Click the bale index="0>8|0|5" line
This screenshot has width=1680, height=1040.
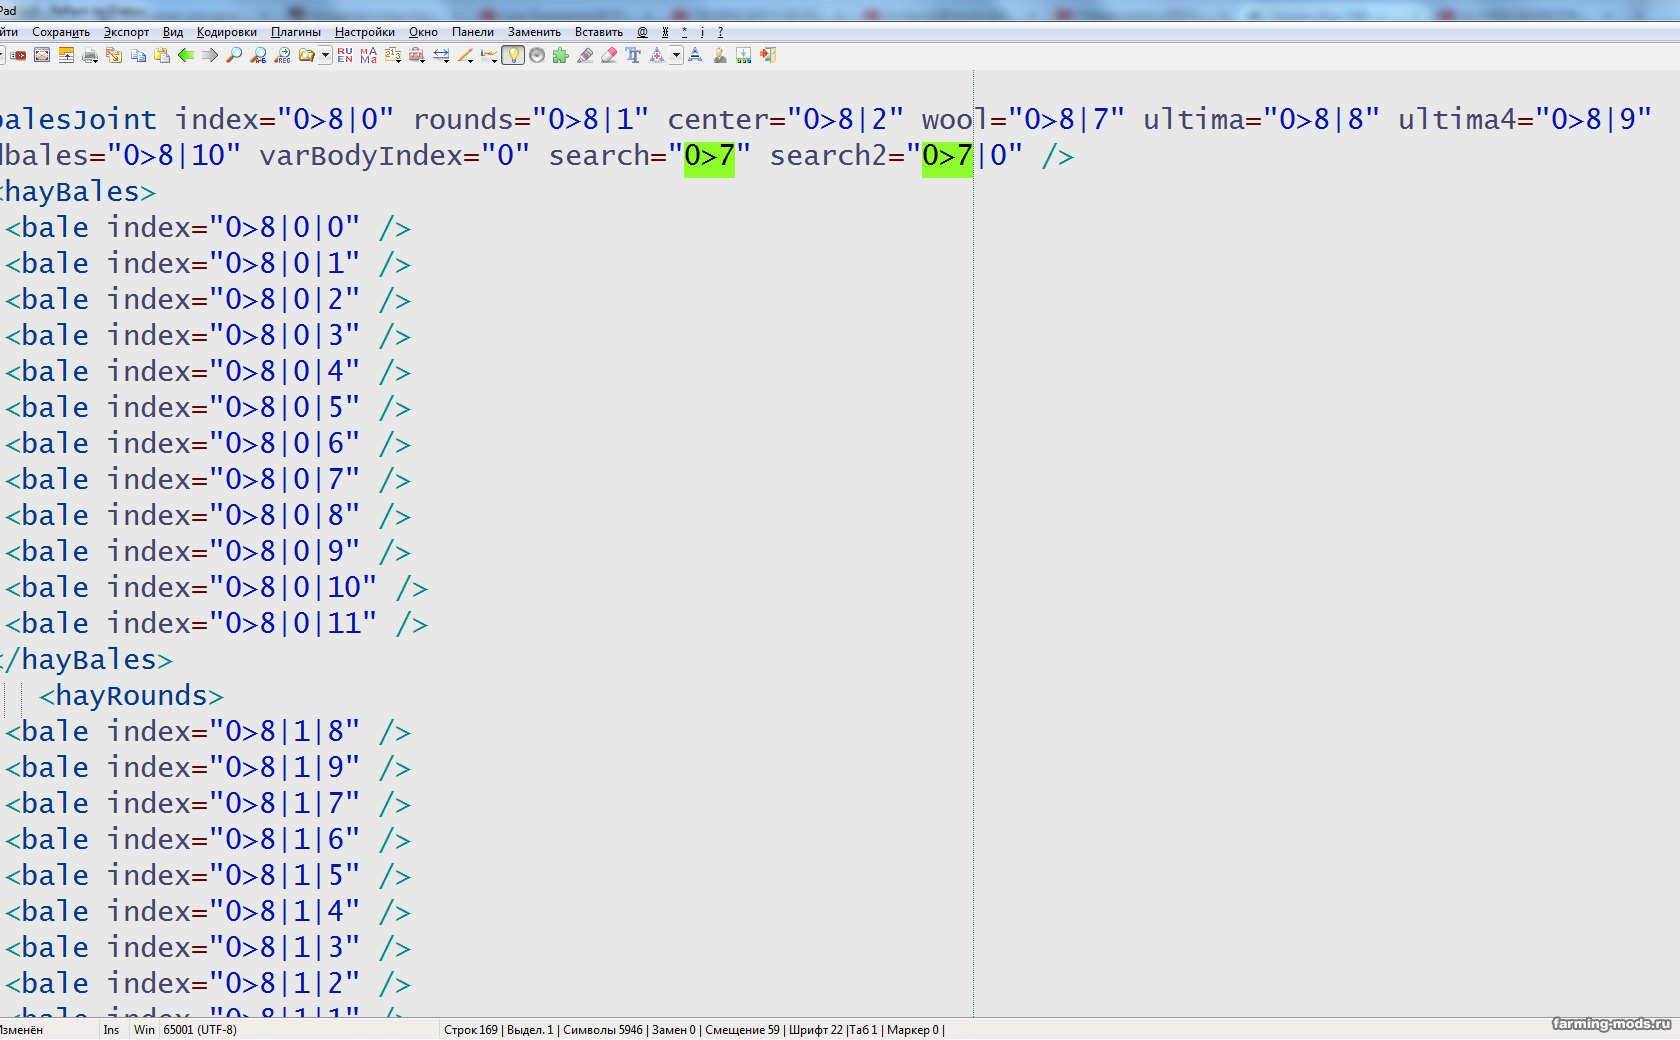(208, 408)
